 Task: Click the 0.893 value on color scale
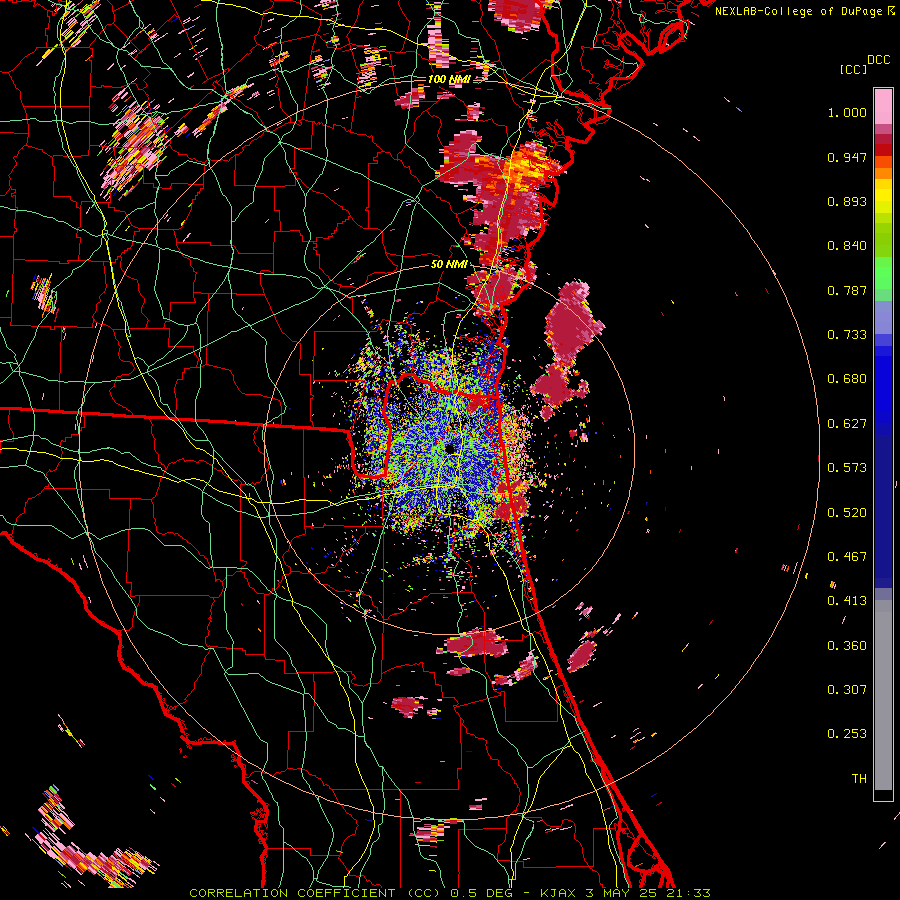click(x=847, y=201)
